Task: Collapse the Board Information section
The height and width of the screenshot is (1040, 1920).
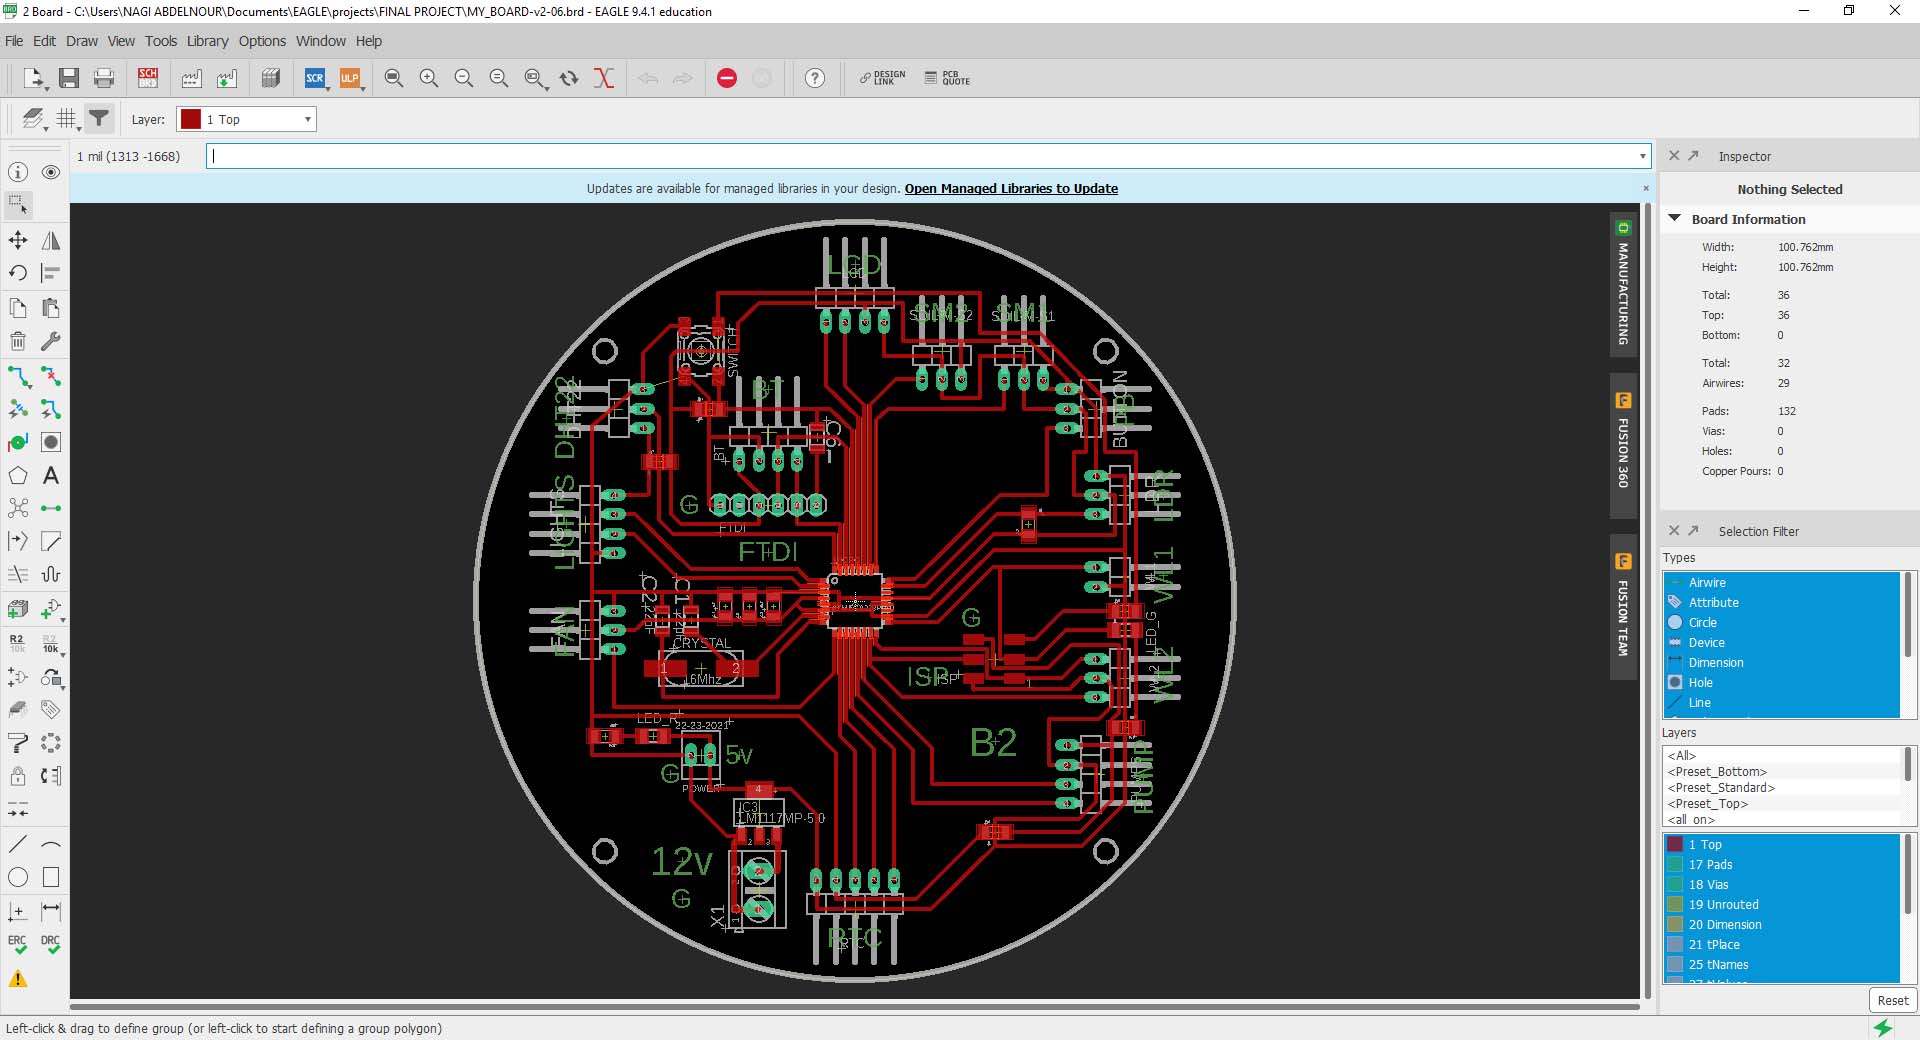Action: point(1675,218)
